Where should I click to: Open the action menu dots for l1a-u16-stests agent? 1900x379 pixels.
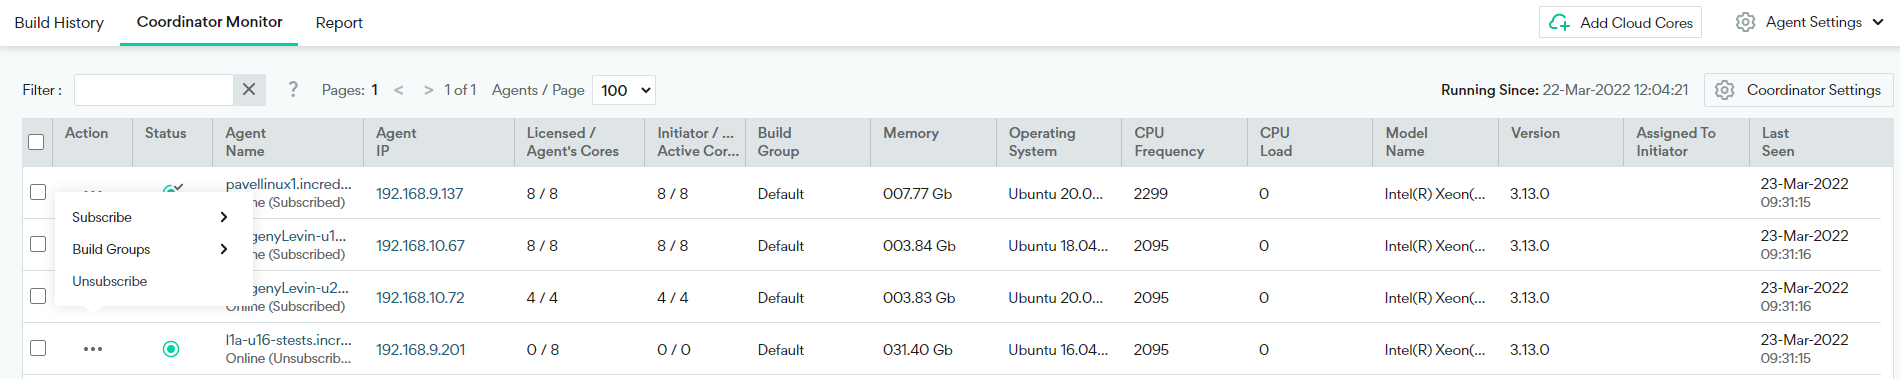[93, 349]
